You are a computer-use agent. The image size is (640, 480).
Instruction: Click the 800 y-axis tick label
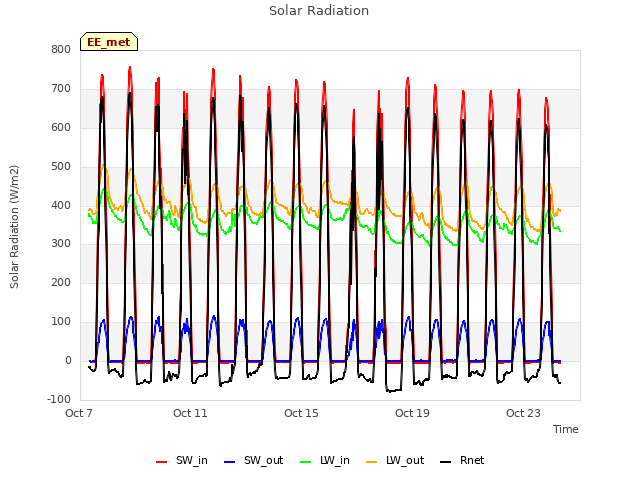(61, 49)
